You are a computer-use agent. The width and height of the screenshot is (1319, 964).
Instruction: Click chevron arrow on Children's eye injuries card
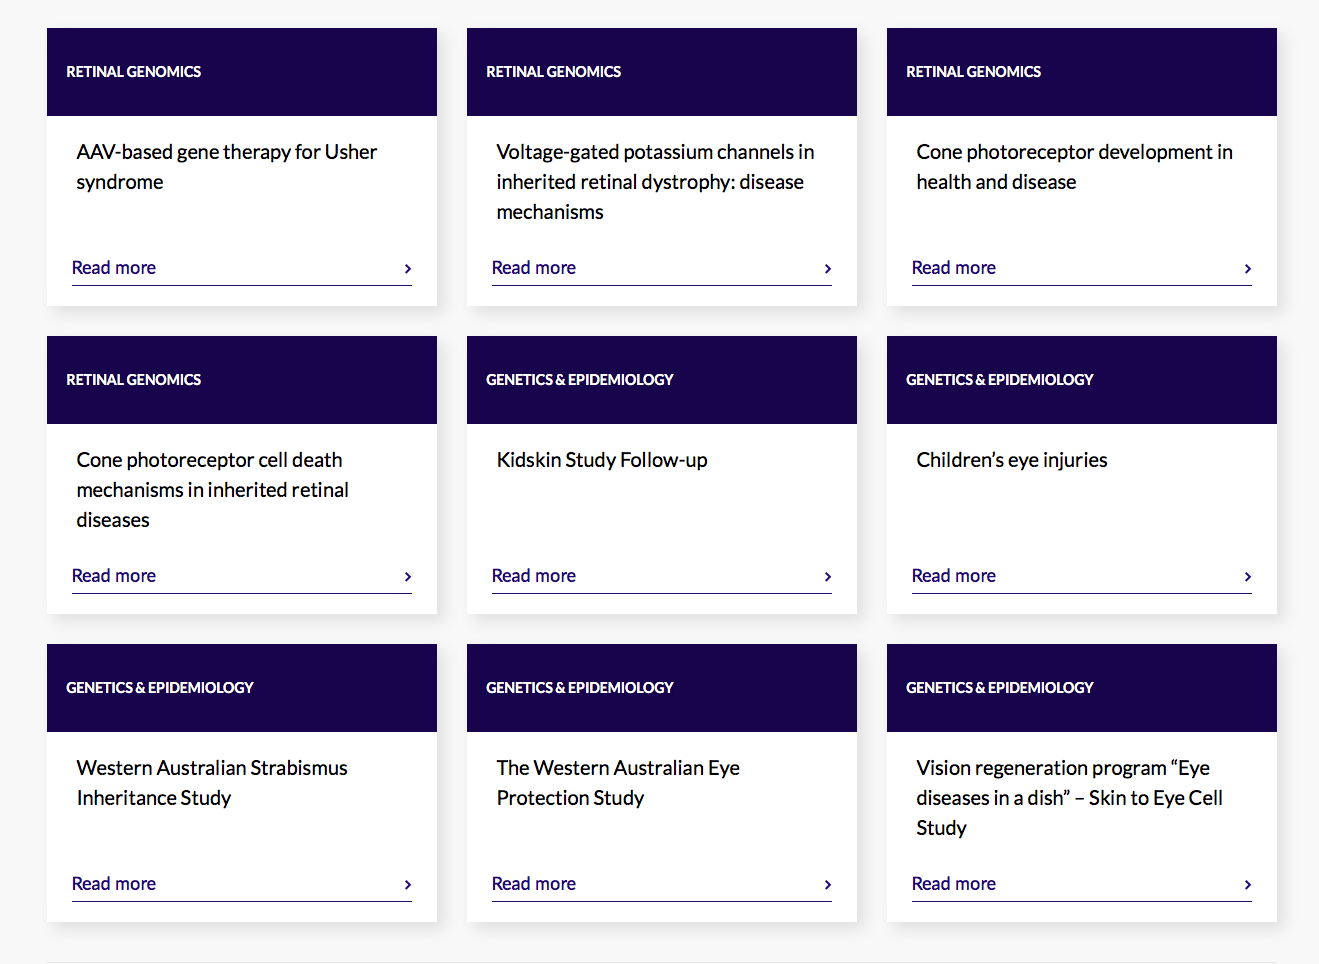pos(1248,577)
